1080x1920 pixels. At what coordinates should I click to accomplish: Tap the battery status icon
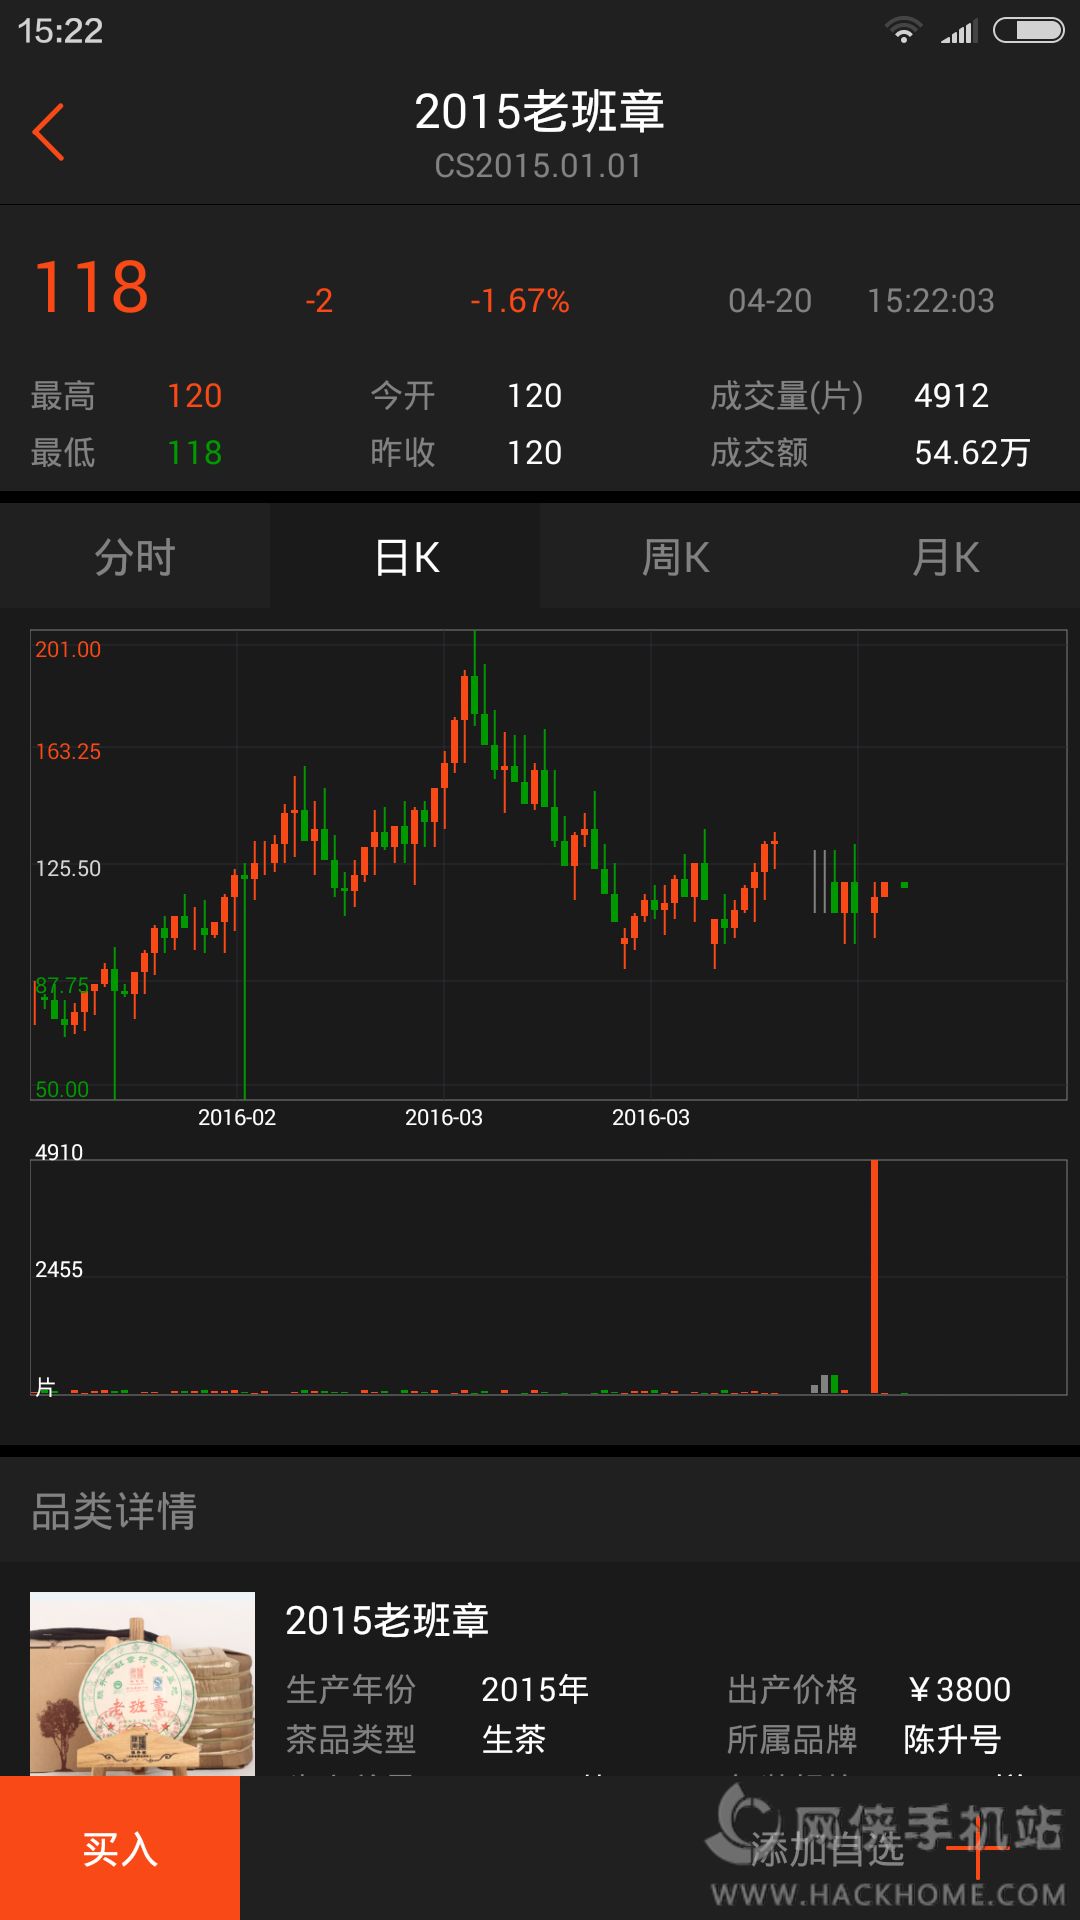[x=1028, y=31]
